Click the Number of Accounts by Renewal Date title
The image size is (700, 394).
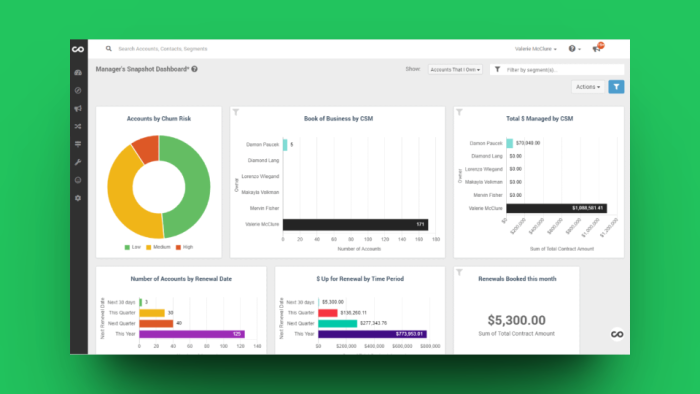[x=181, y=279]
